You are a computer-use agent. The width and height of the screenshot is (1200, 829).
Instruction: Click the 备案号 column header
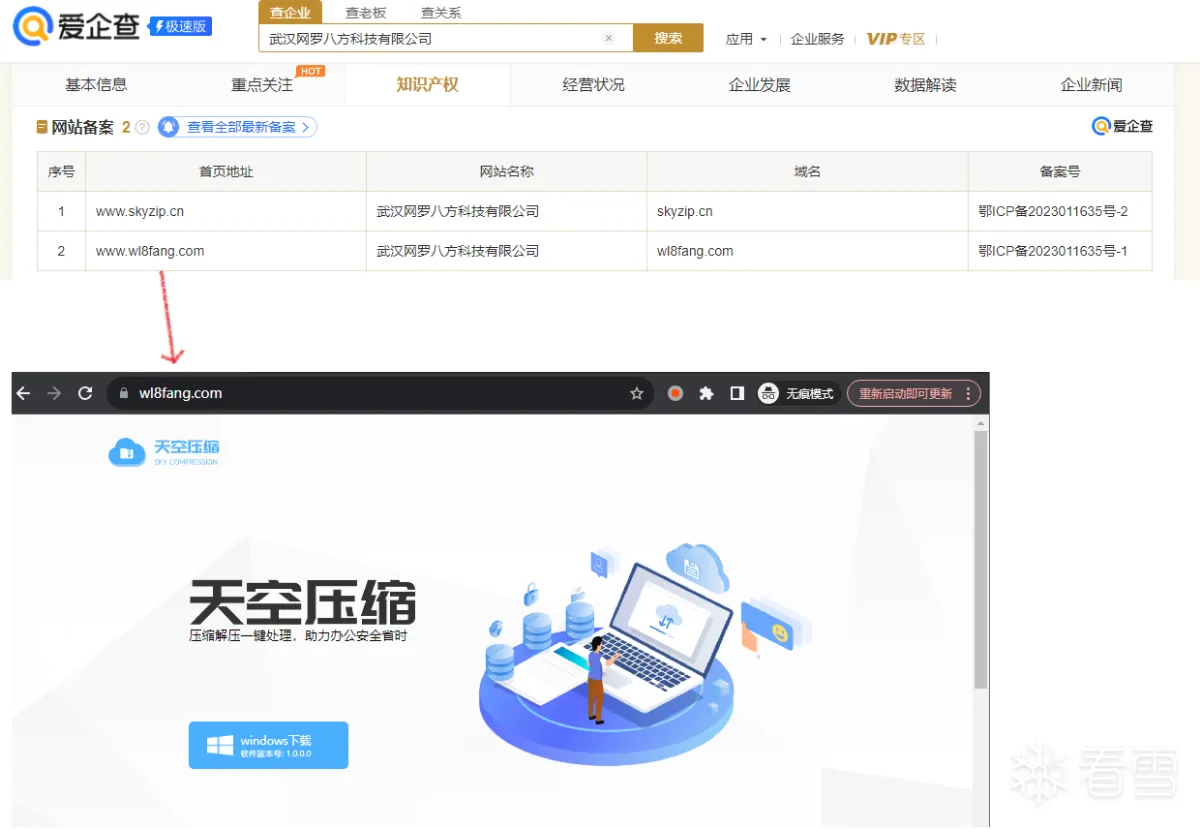tap(1060, 172)
